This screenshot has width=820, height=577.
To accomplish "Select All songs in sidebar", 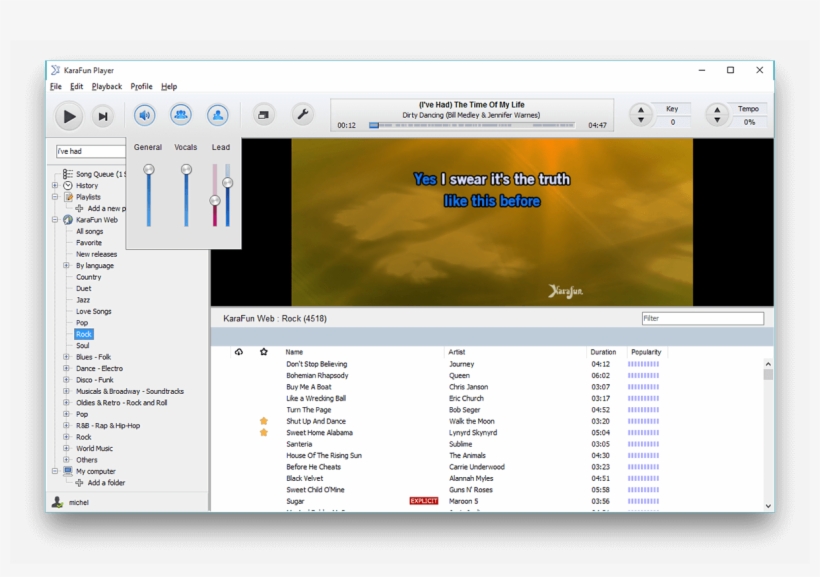I will pos(89,231).
